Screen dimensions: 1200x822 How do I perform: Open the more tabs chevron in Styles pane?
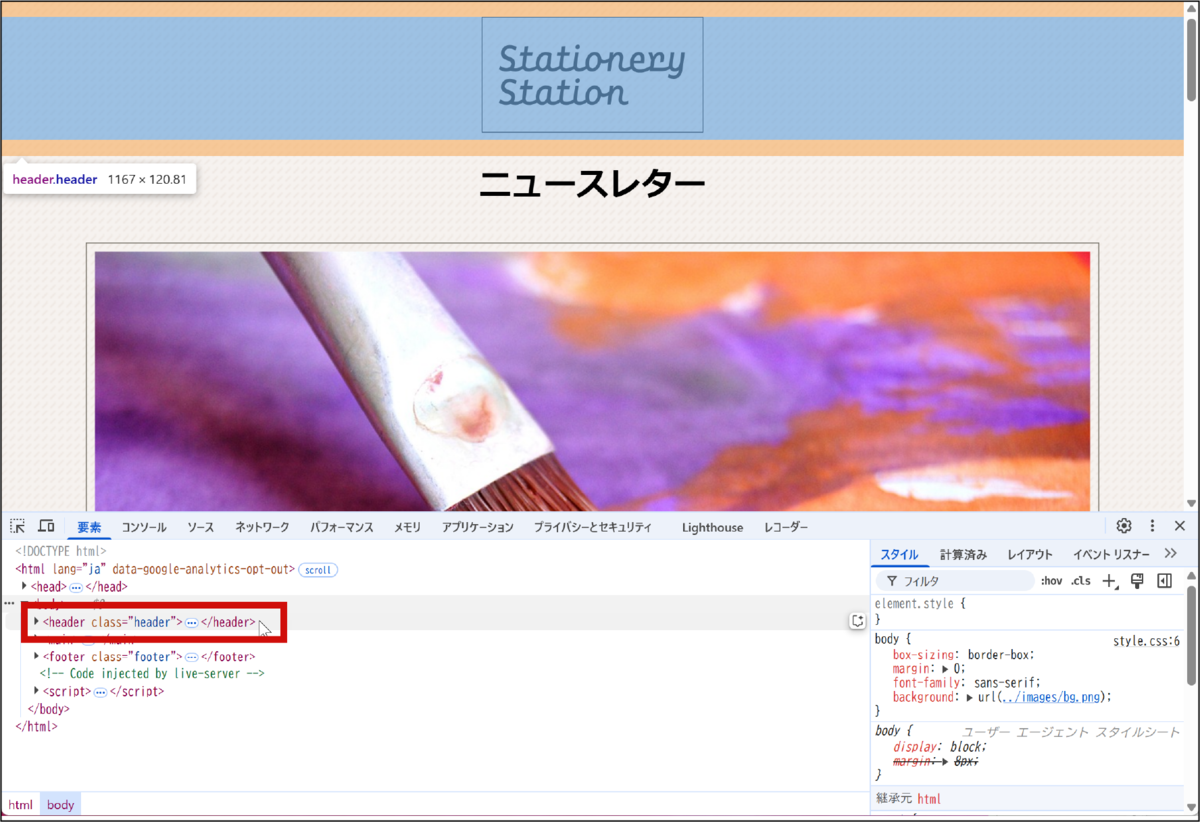[1170, 554]
